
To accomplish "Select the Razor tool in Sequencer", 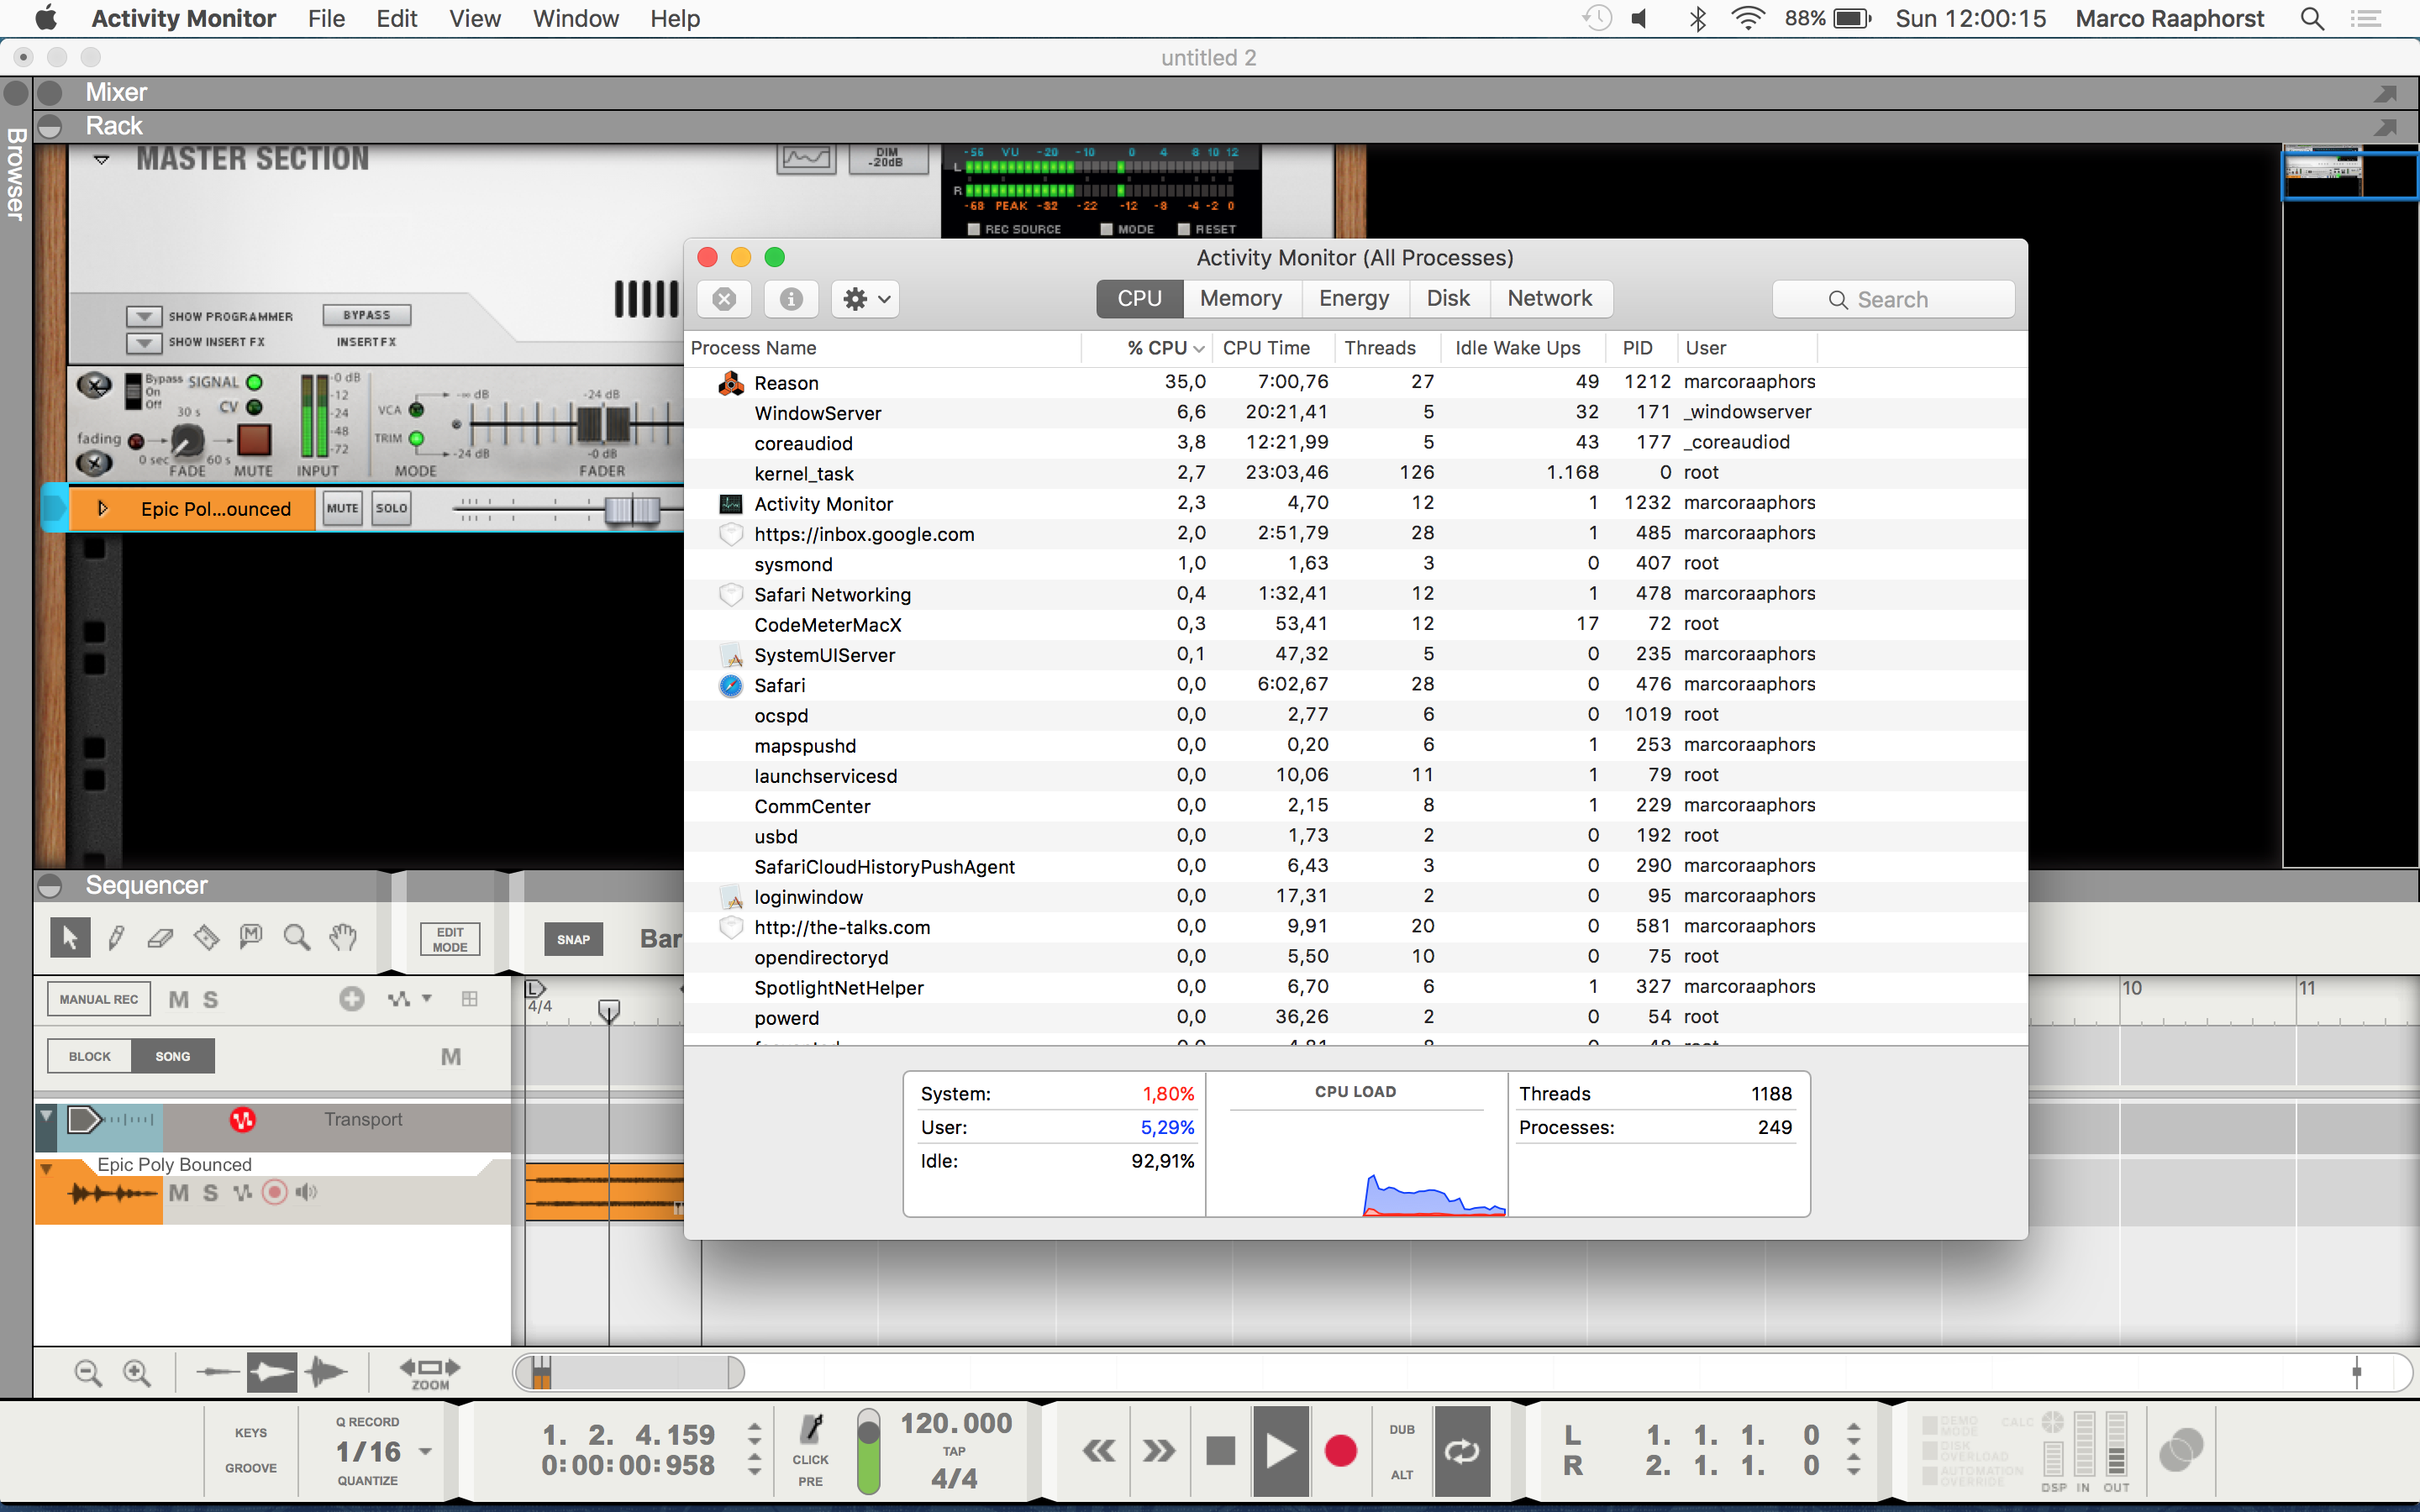I will pos(206,937).
